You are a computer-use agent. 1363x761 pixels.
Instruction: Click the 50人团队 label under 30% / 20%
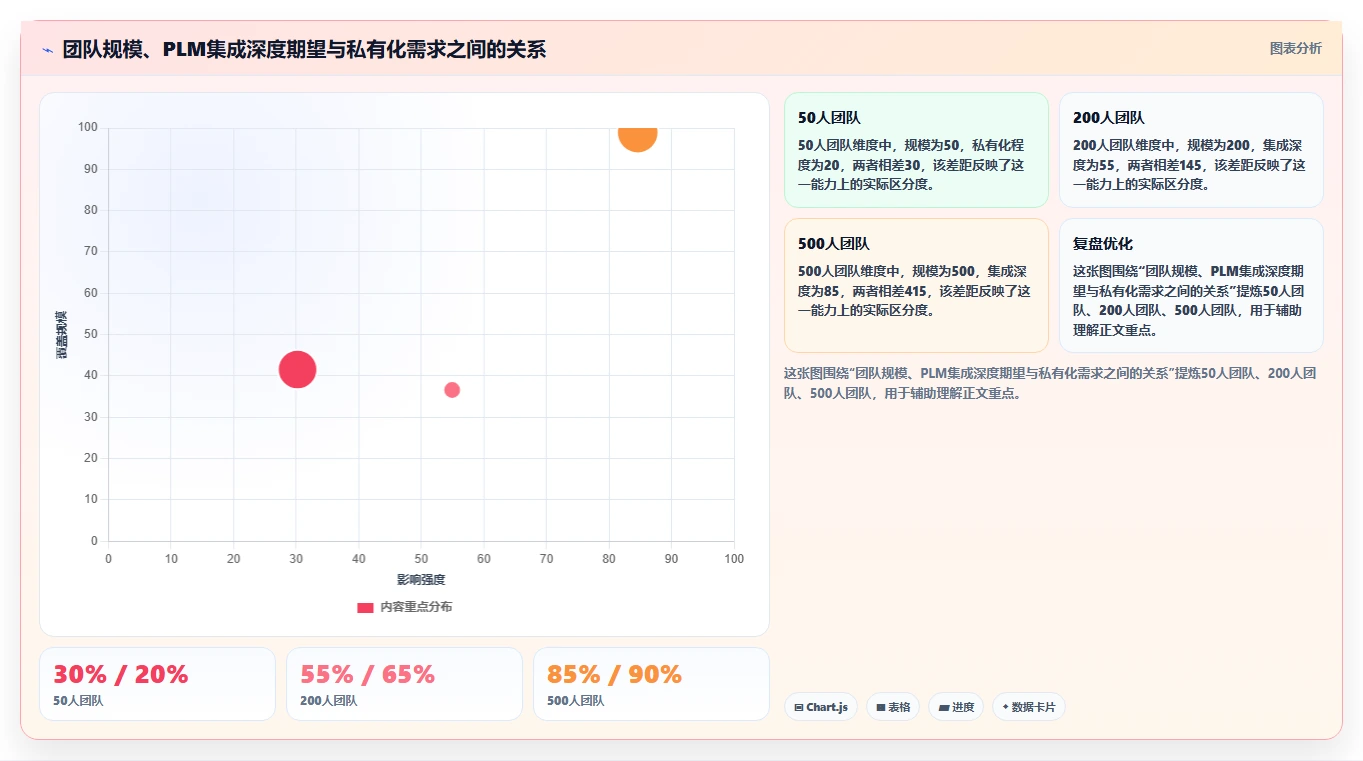click(x=78, y=701)
